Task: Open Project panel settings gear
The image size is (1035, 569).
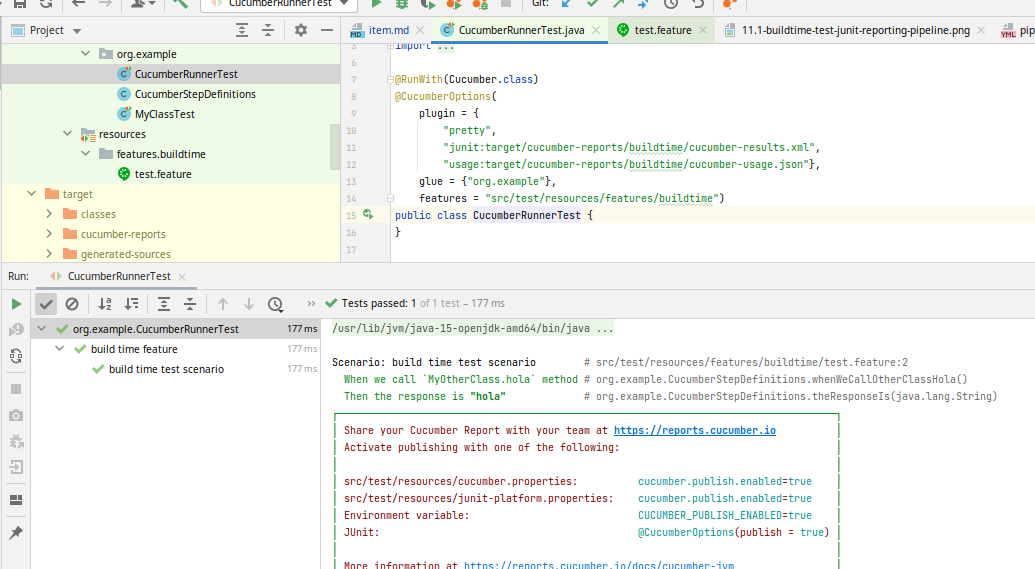Action: (x=299, y=31)
